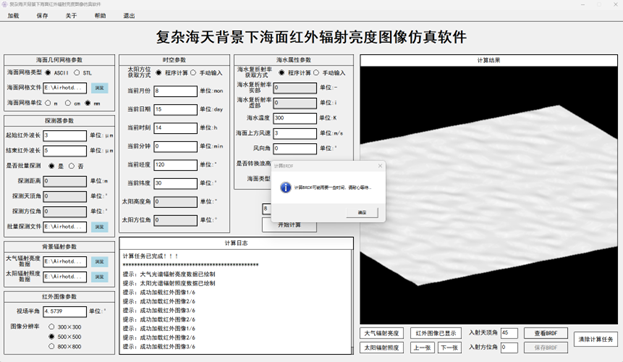The height and width of the screenshot is (362, 623).
Task: Open the 加载 menu
Action: tap(13, 16)
